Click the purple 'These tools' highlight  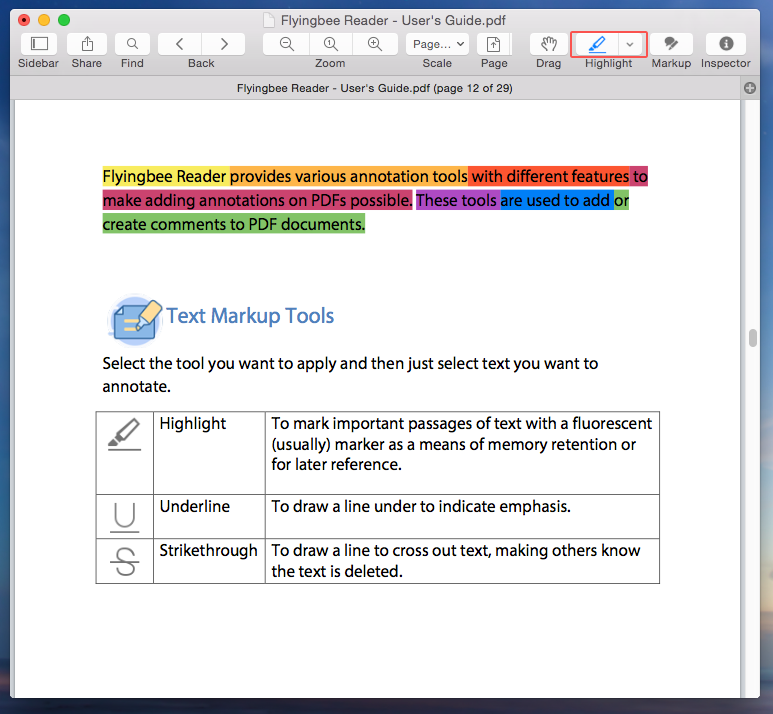[457, 200]
